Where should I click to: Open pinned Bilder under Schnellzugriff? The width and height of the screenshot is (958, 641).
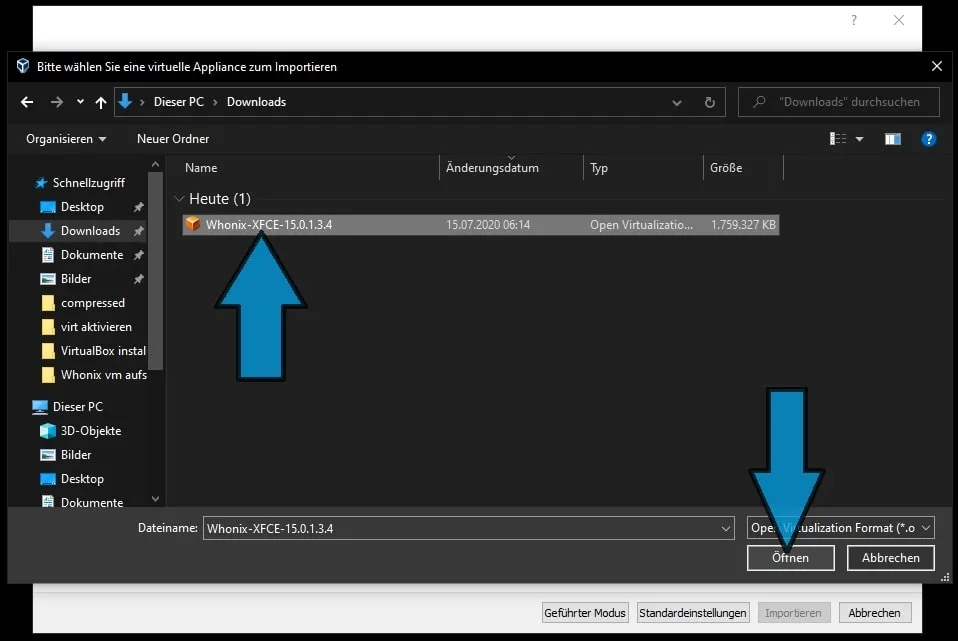click(76, 279)
